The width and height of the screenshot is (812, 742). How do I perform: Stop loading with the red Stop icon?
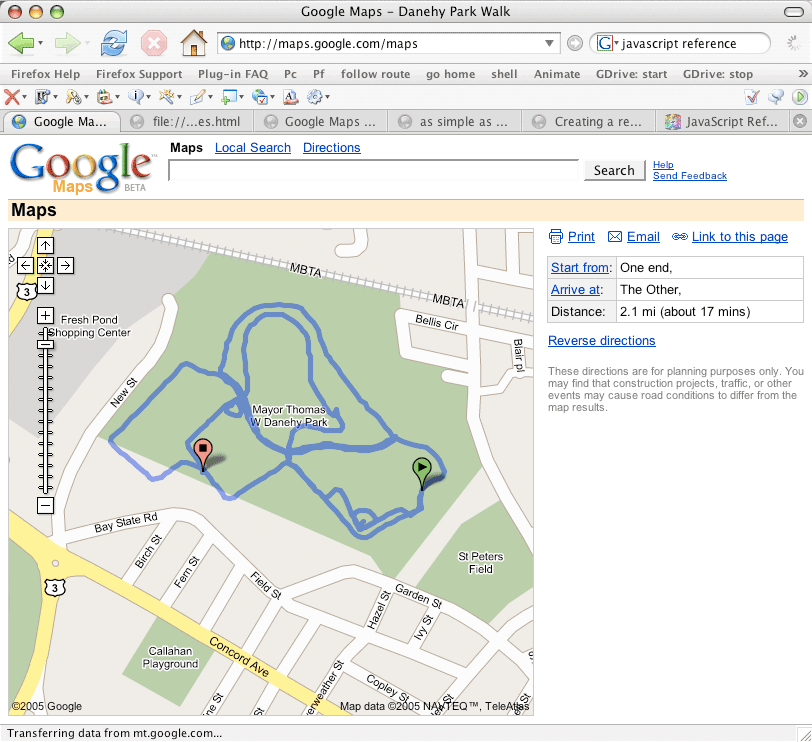coord(154,43)
